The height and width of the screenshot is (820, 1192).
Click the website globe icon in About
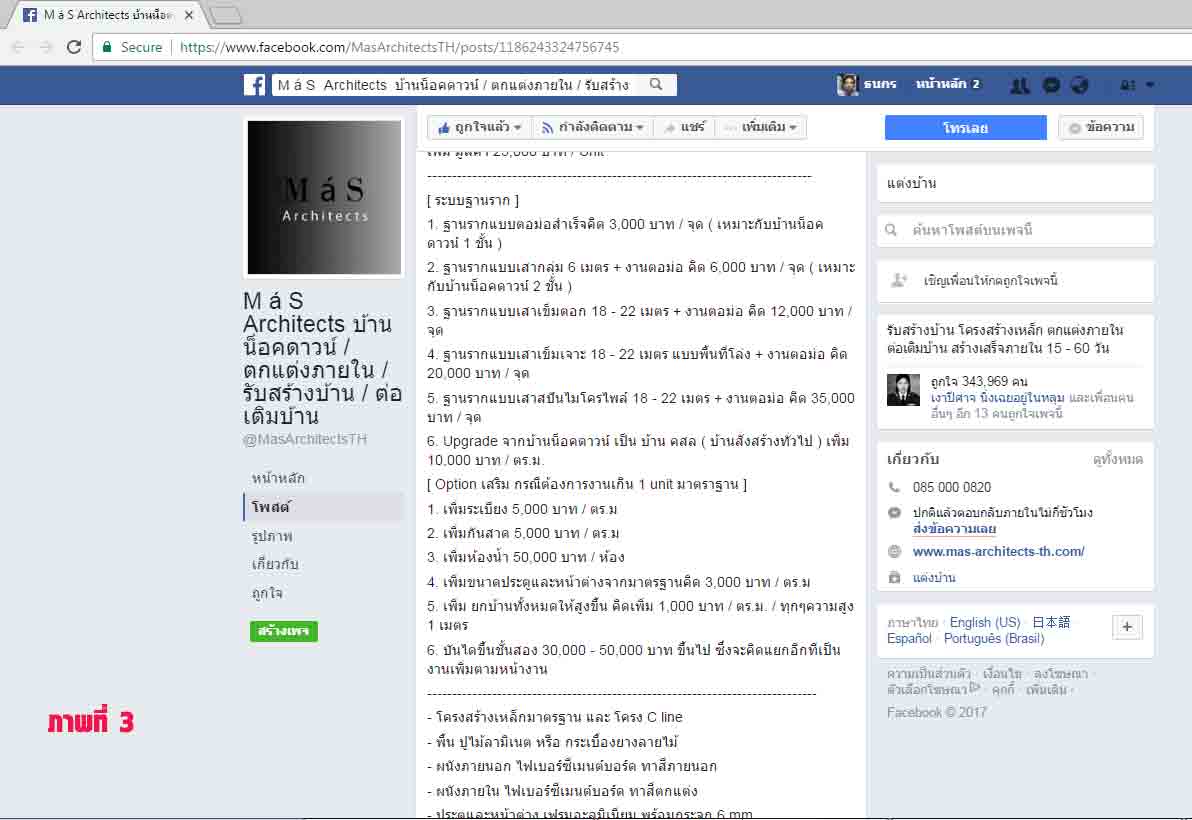tap(895, 552)
